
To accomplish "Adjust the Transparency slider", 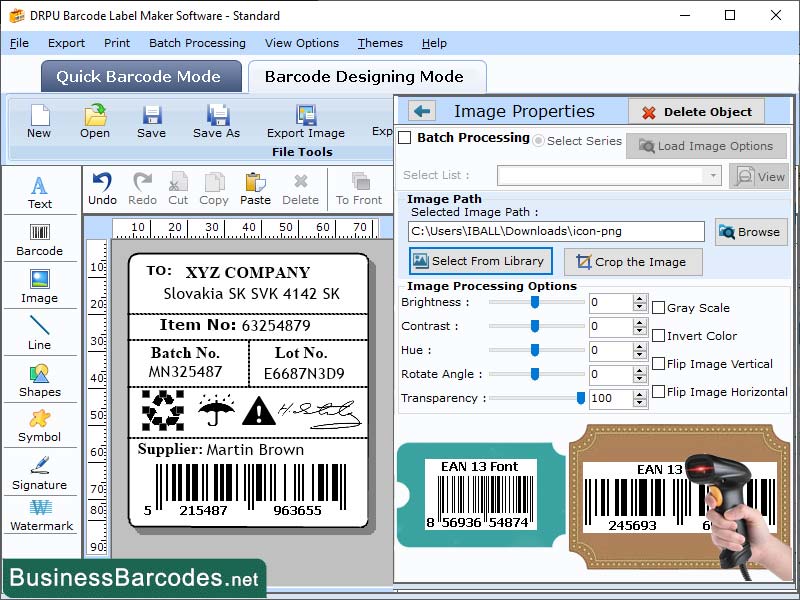I will coord(580,398).
